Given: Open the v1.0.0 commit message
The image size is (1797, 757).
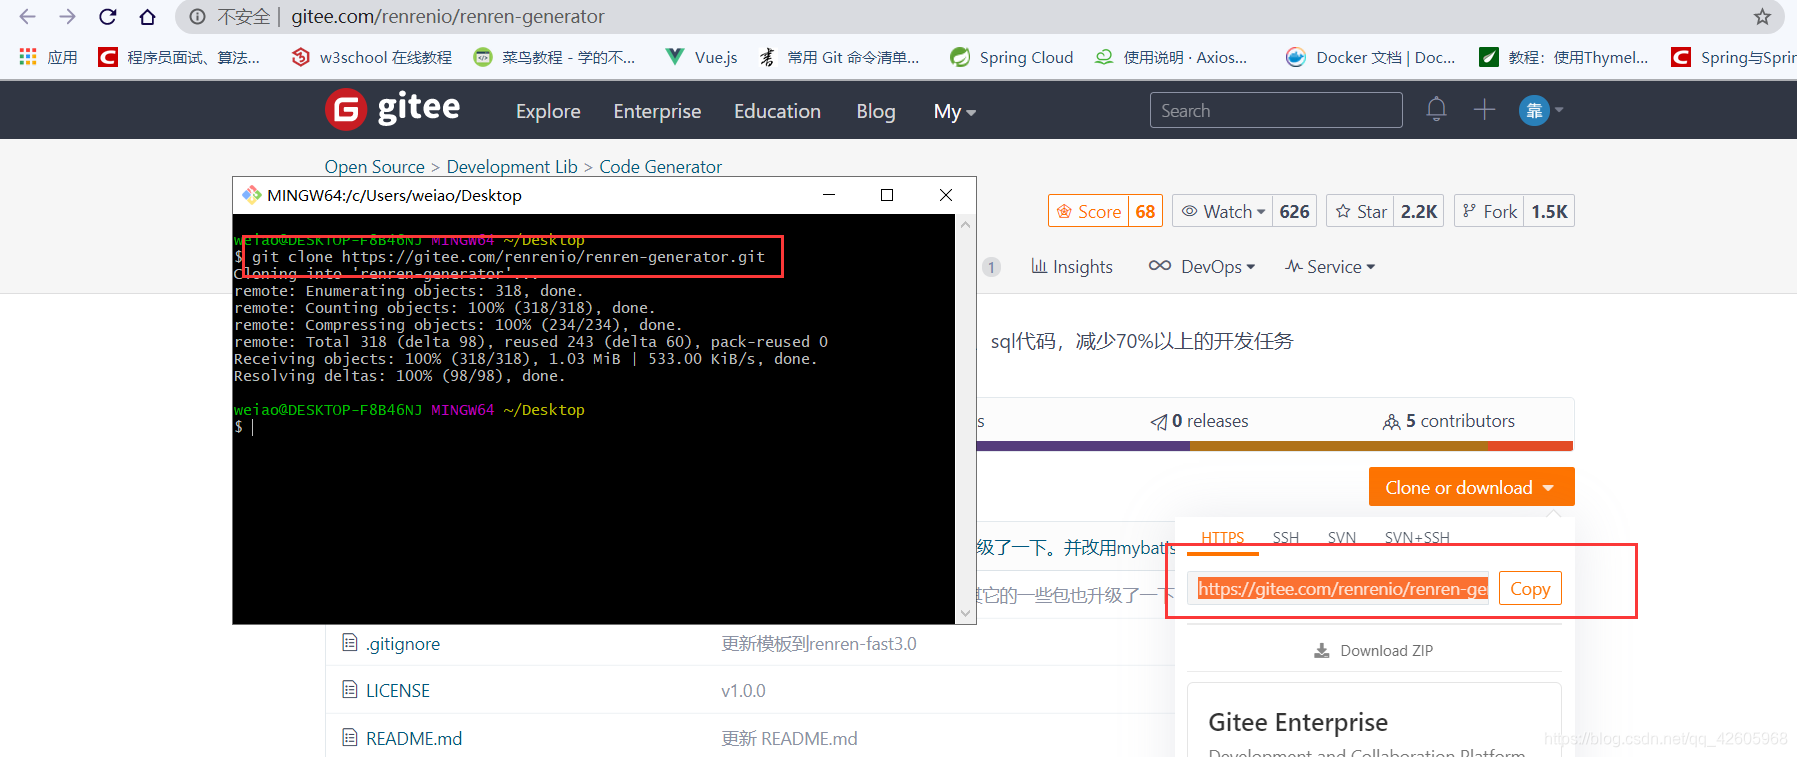Looking at the screenshot, I should tap(743, 691).
